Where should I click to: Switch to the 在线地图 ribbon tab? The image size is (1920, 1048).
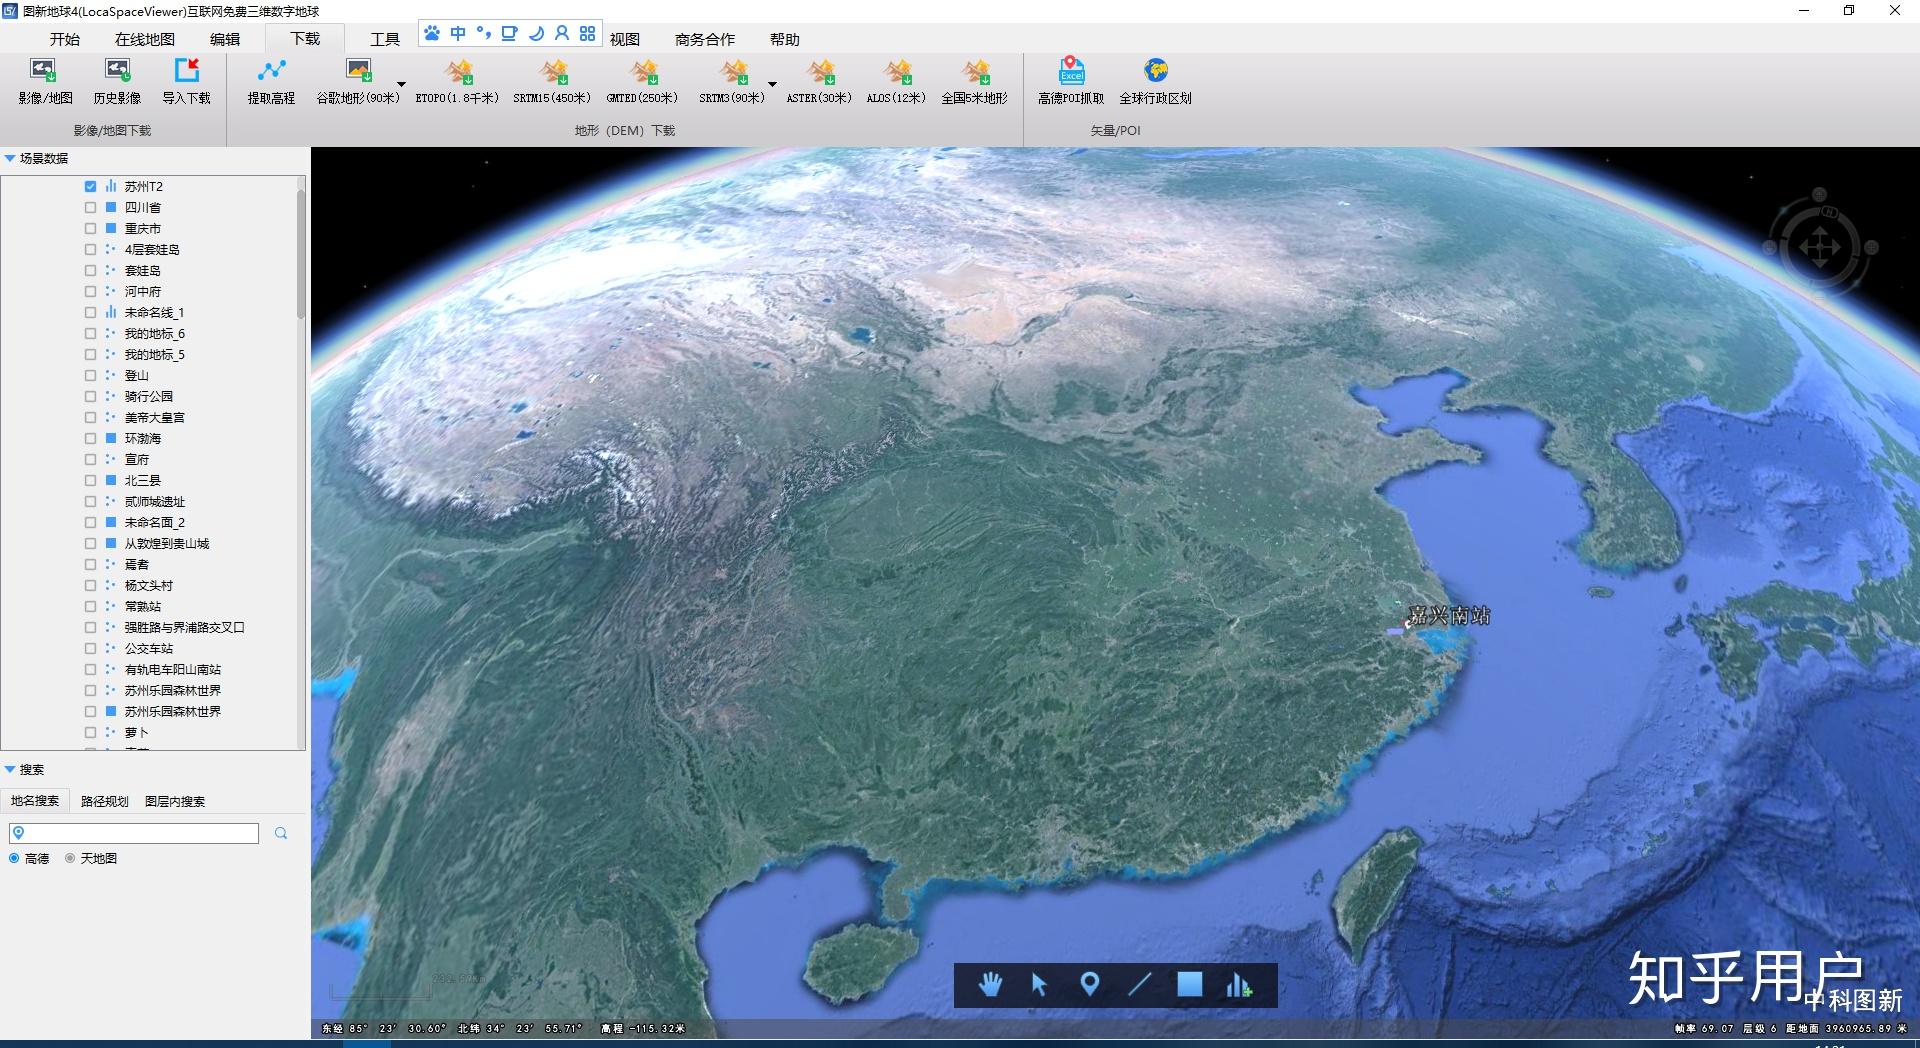click(145, 39)
